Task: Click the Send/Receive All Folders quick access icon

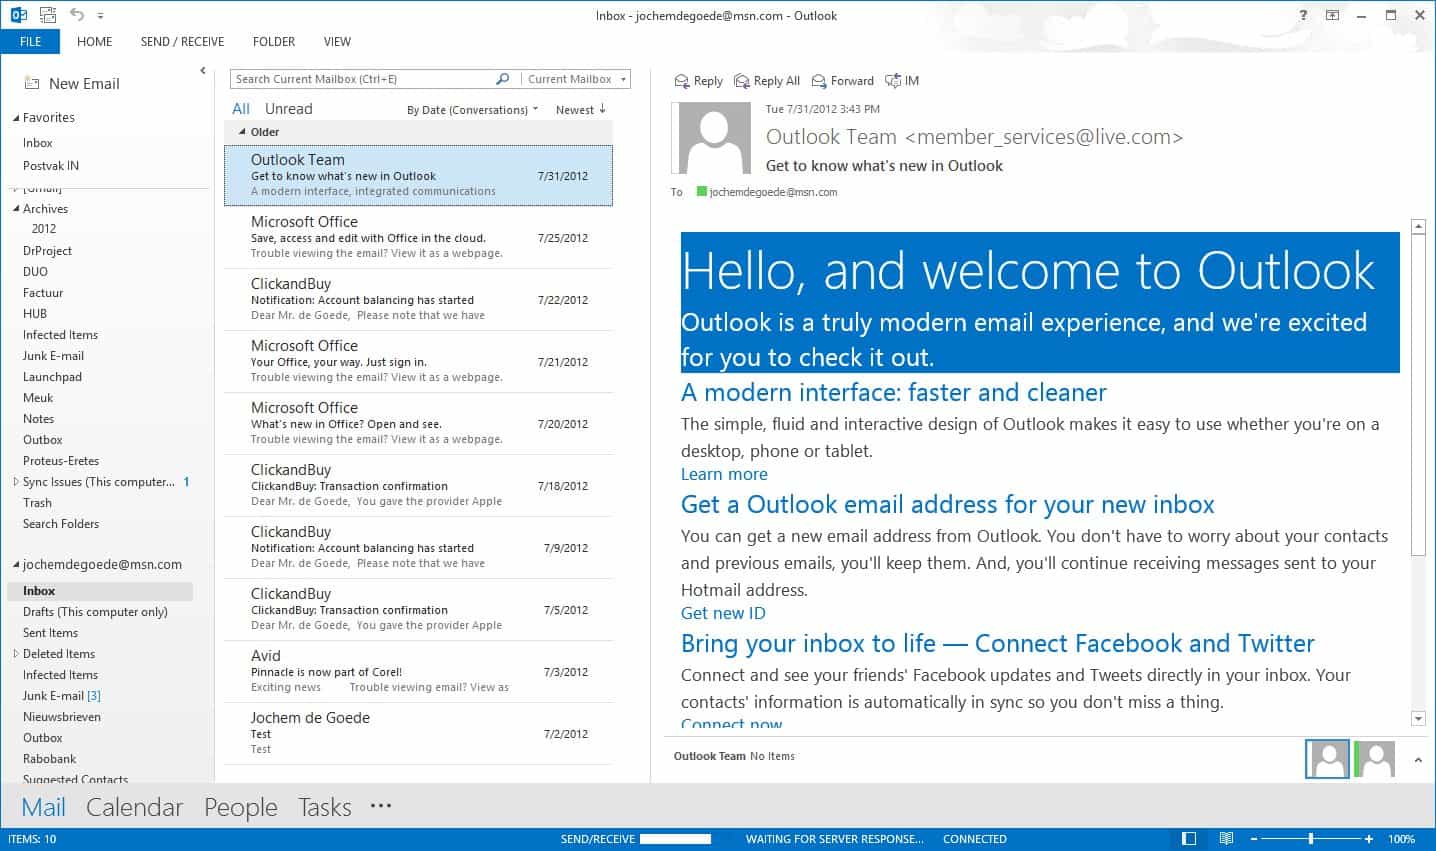Action: pos(47,15)
